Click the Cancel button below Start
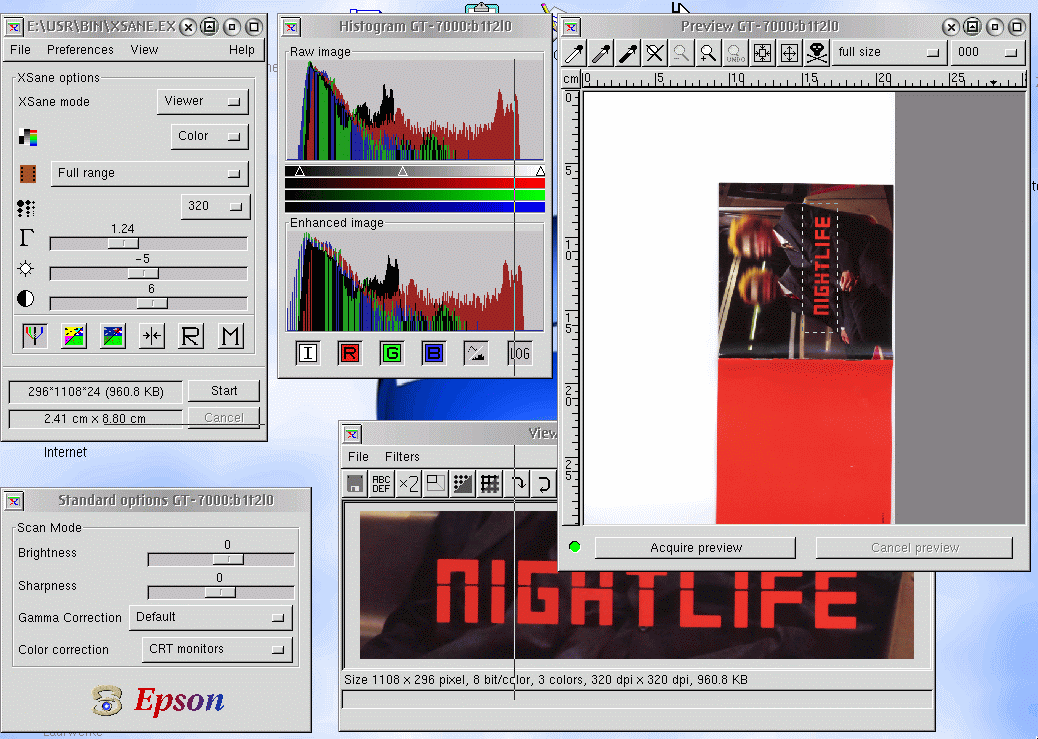 (x=224, y=418)
